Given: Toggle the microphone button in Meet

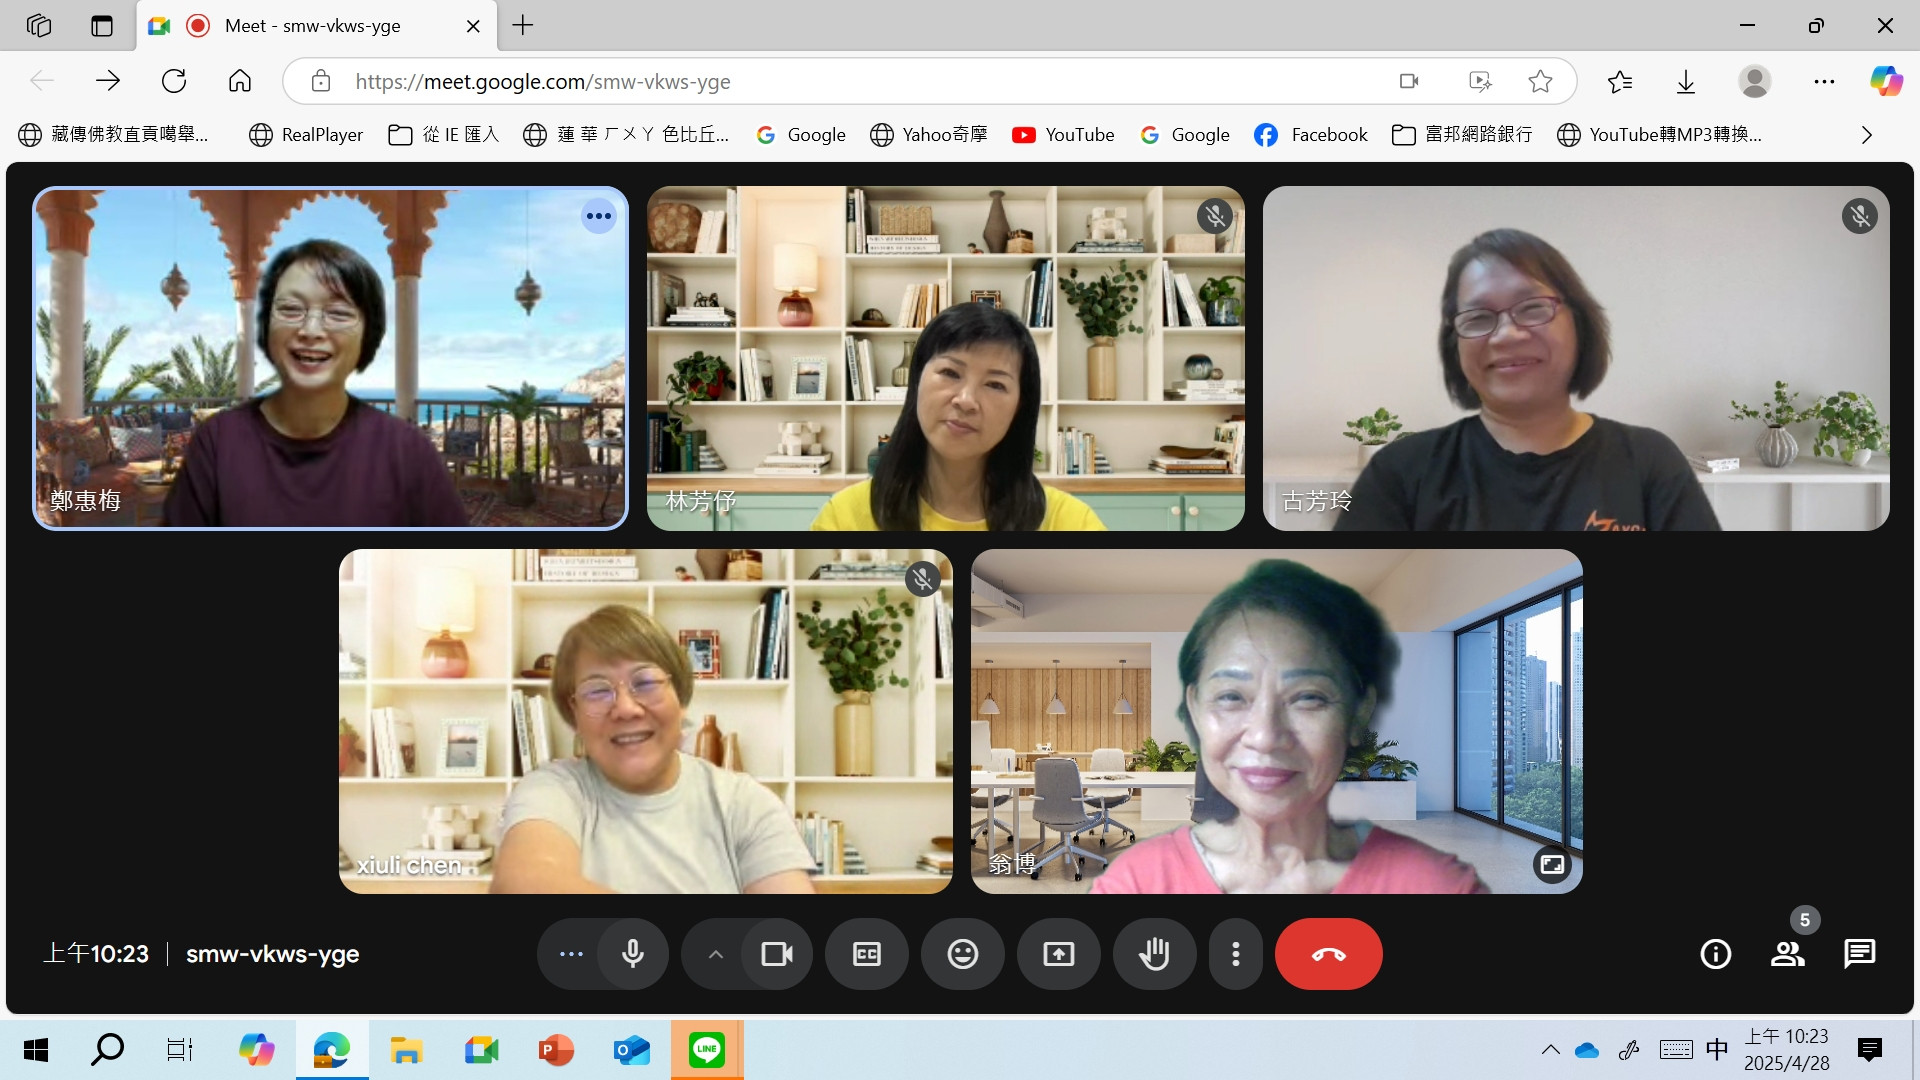Looking at the screenshot, I should [632, 954].
